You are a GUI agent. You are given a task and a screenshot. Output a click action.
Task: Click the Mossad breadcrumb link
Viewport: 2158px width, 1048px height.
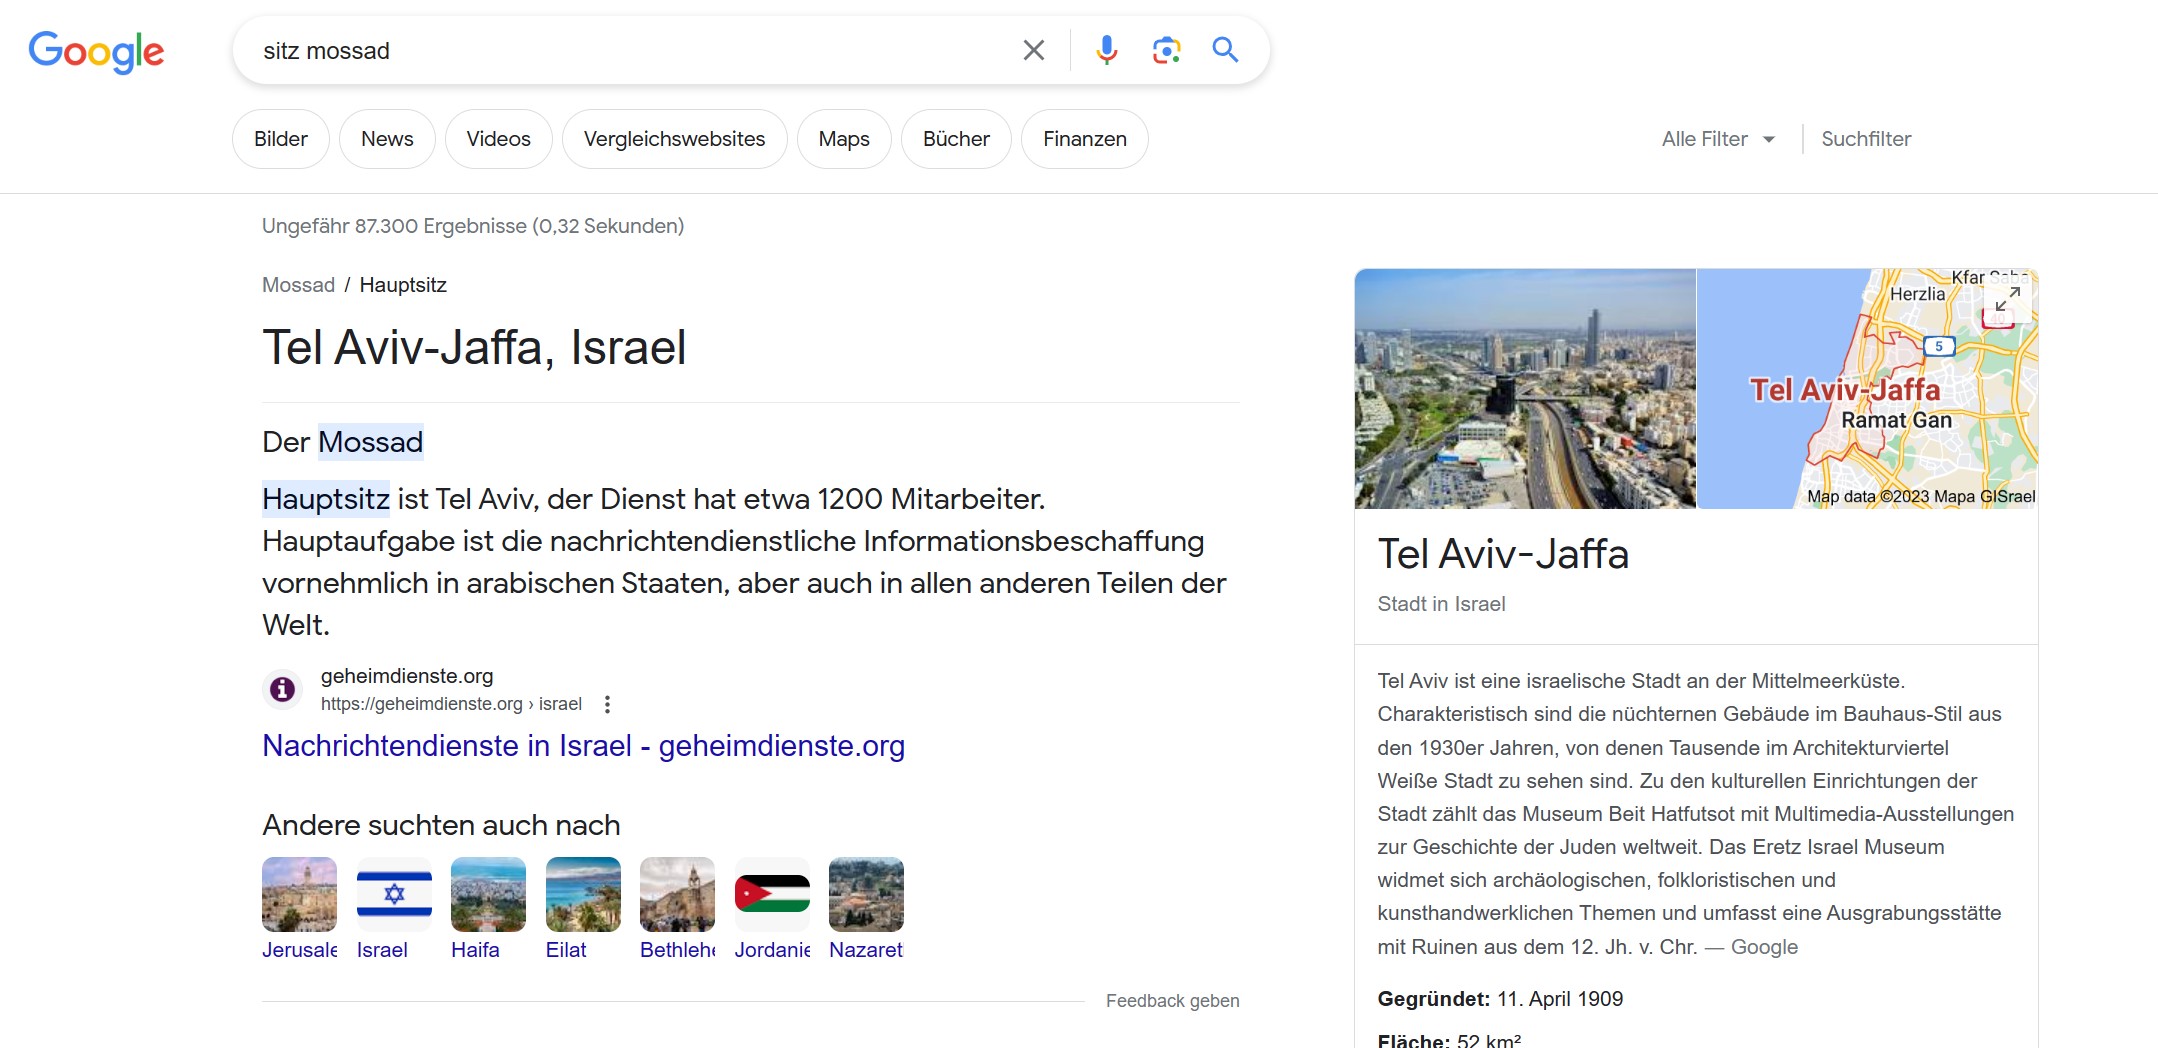pos(298,285)
